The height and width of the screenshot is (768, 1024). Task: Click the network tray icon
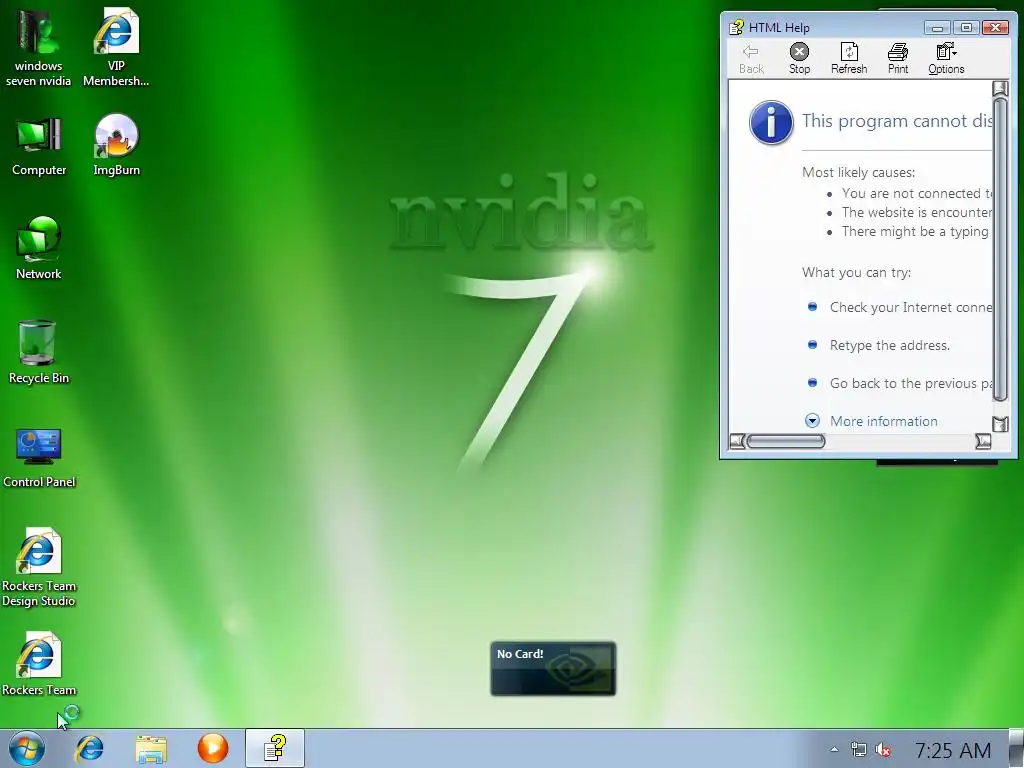coord(859,750)
